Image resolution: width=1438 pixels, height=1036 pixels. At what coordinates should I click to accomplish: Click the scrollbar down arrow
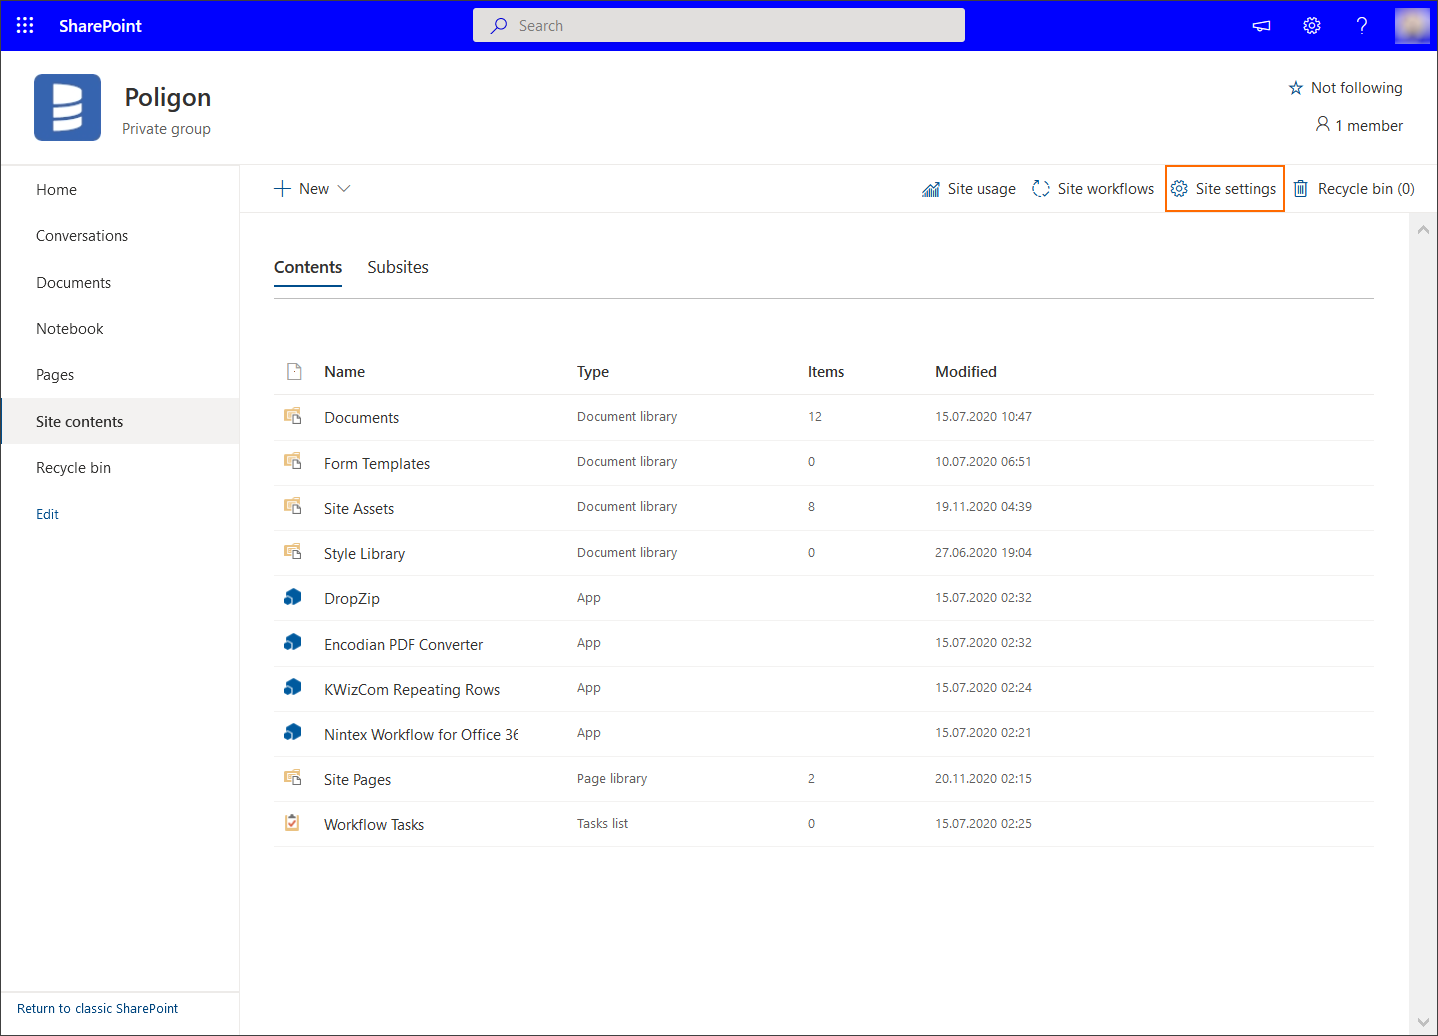pos(1423,1022)
